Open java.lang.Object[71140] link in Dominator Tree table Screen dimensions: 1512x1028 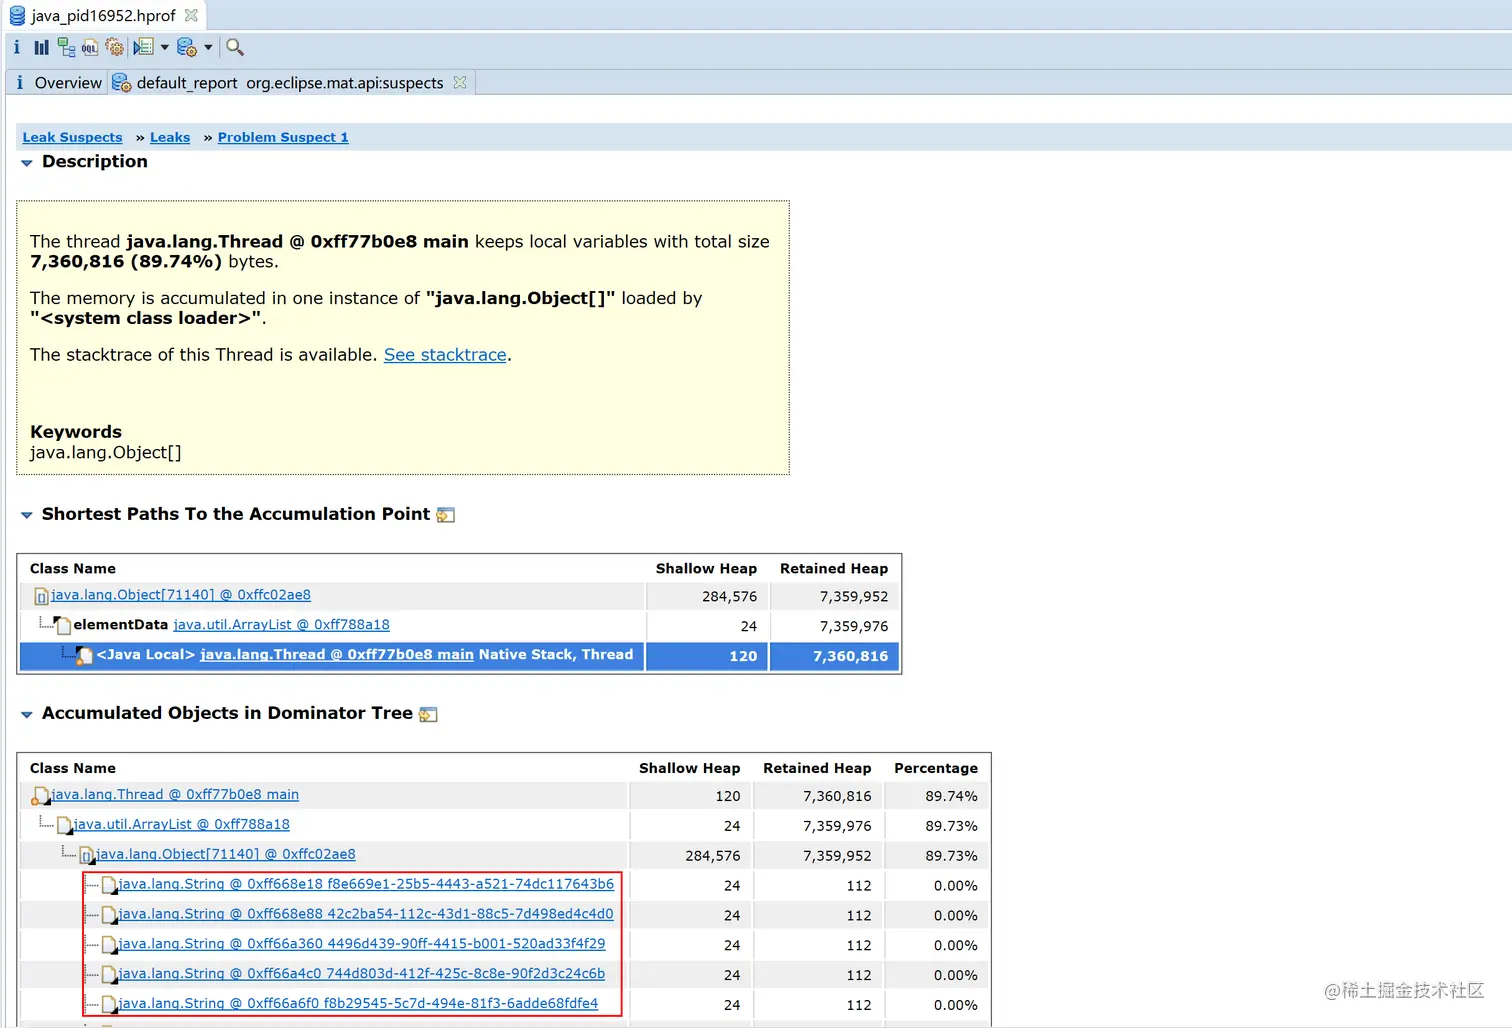(x=226, y=854)
